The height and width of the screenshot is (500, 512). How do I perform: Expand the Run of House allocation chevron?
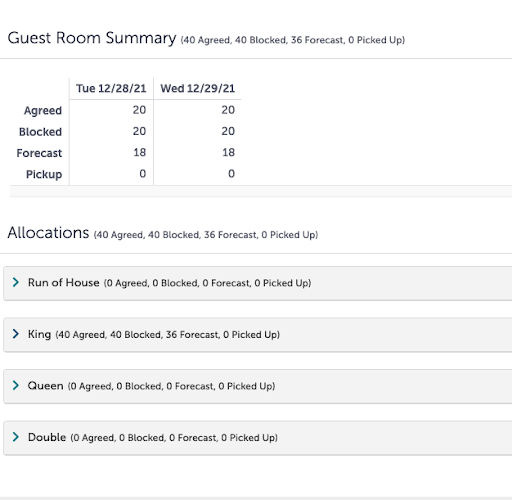[16, 282]
